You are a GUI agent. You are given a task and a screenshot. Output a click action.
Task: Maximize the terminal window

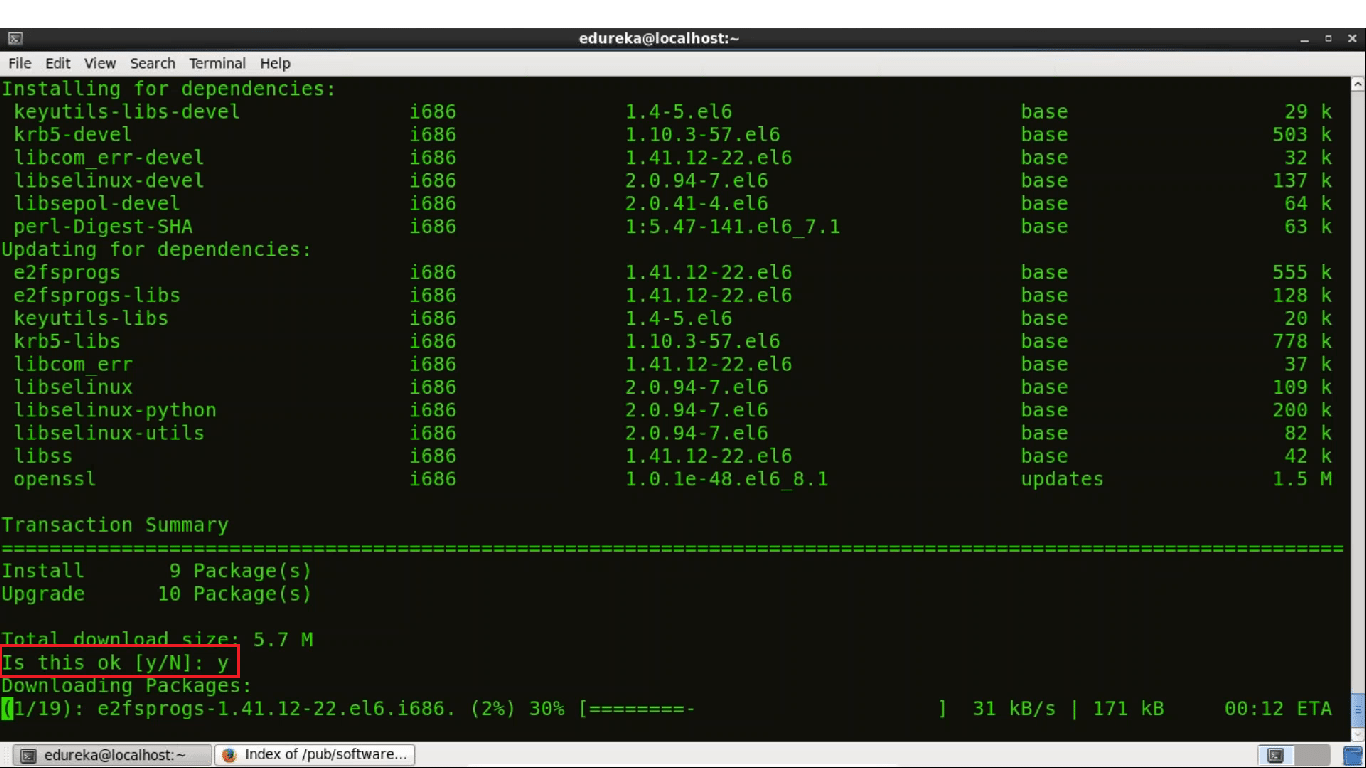click(1328, 39)
